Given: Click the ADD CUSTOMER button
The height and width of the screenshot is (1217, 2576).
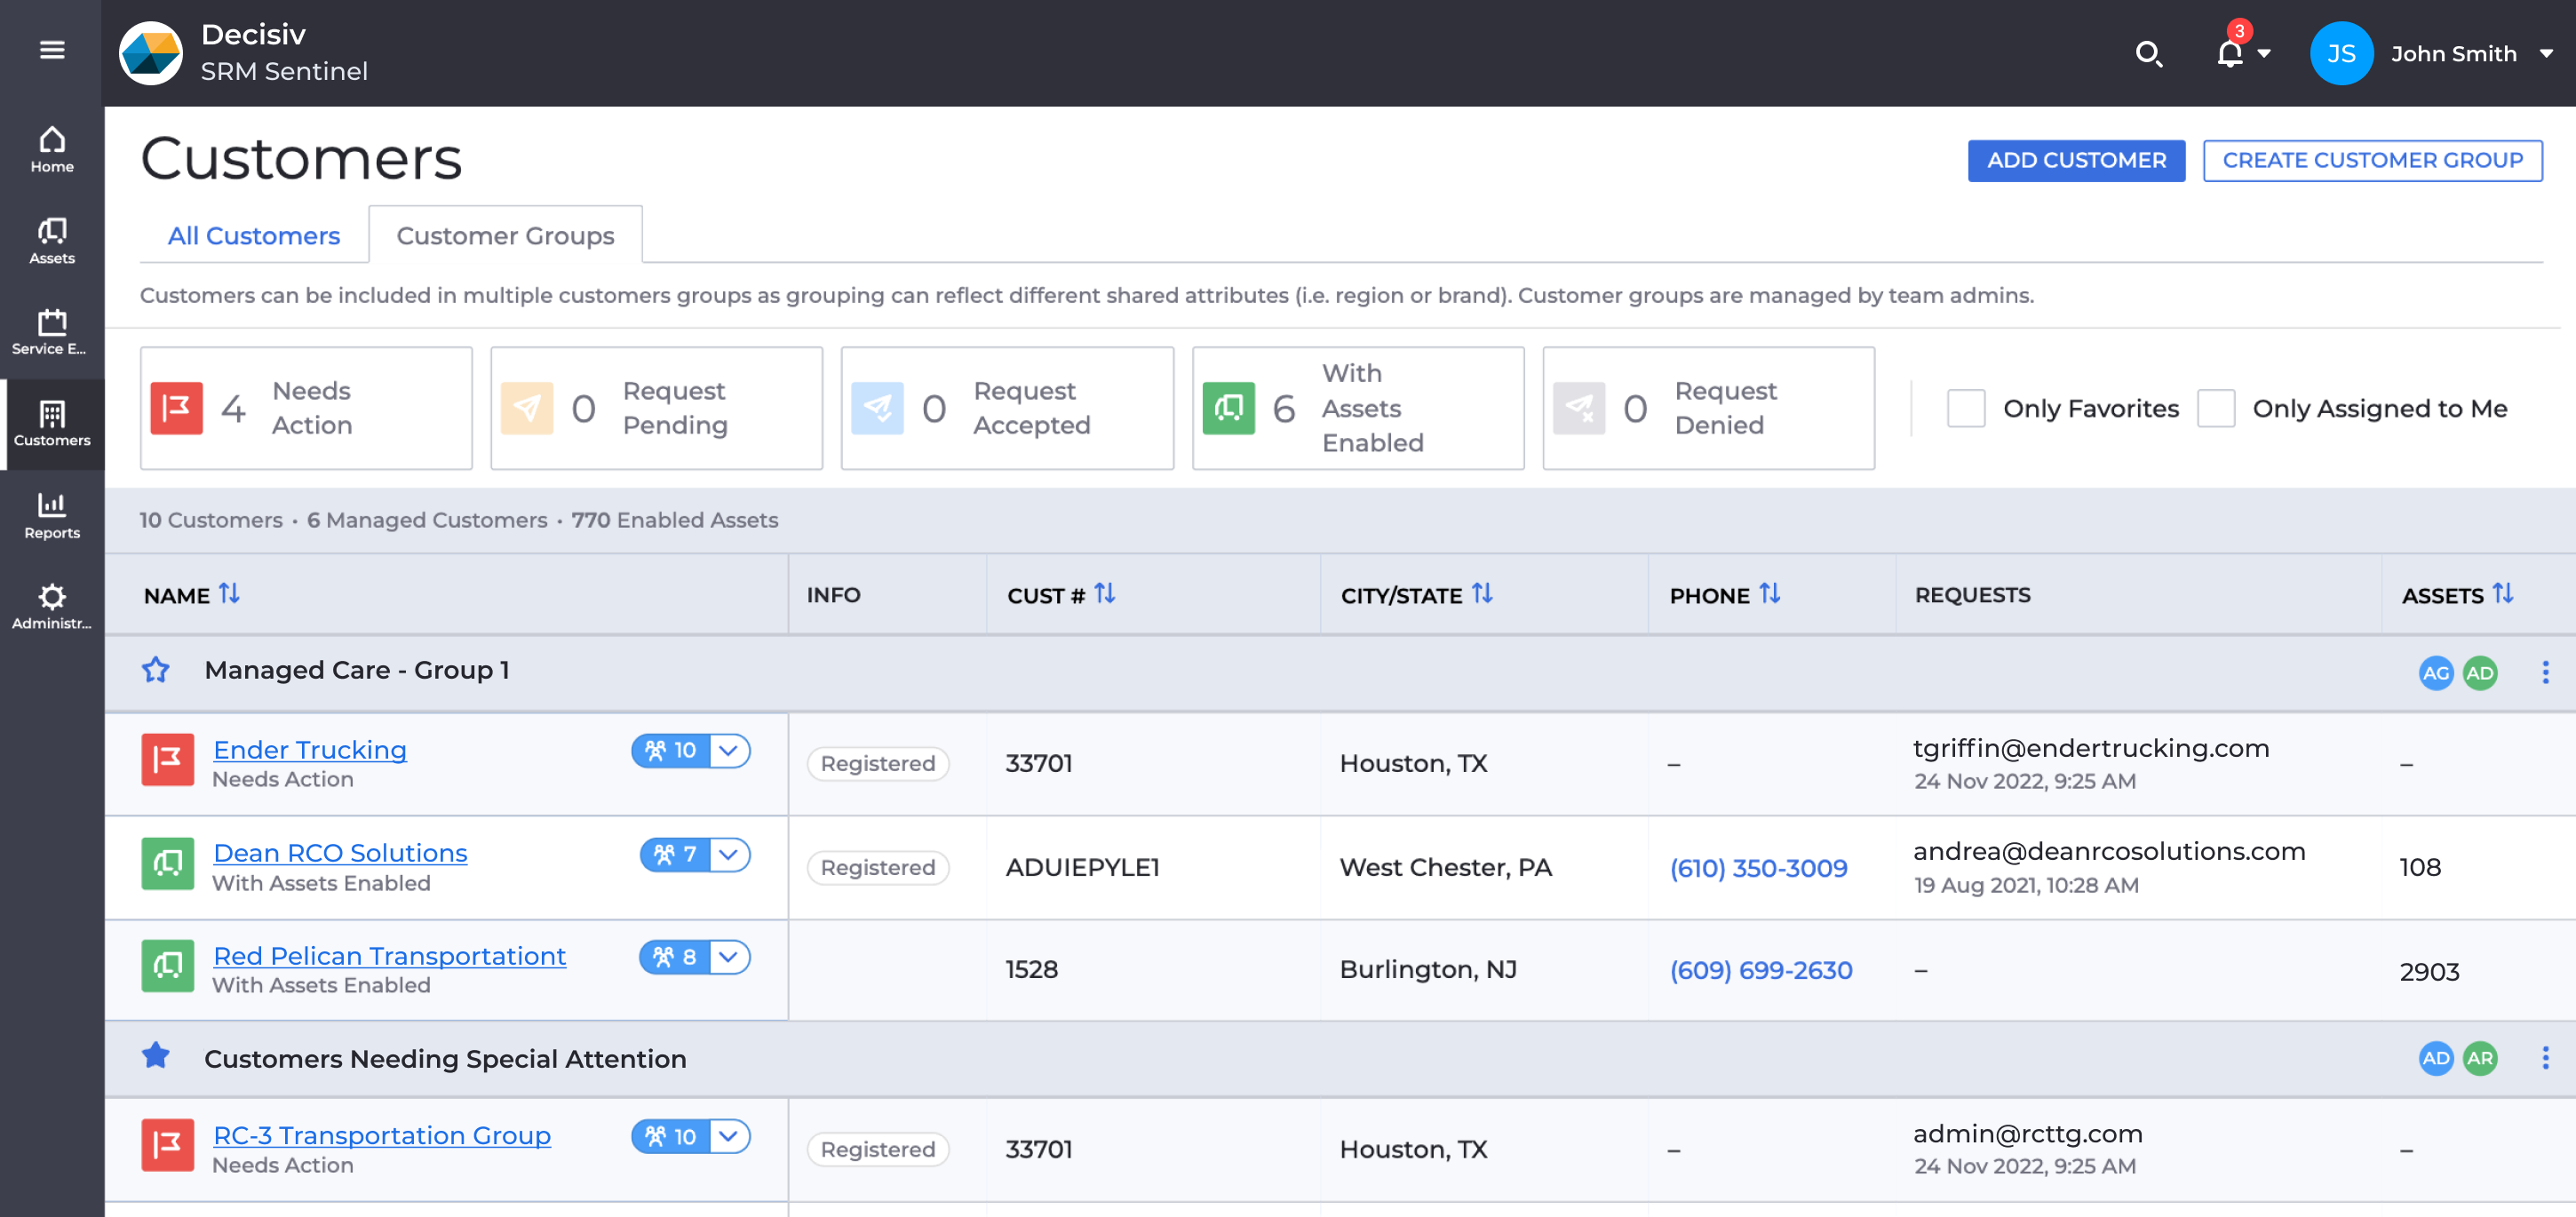Looking at the screenshot, I should point(2076,160).
